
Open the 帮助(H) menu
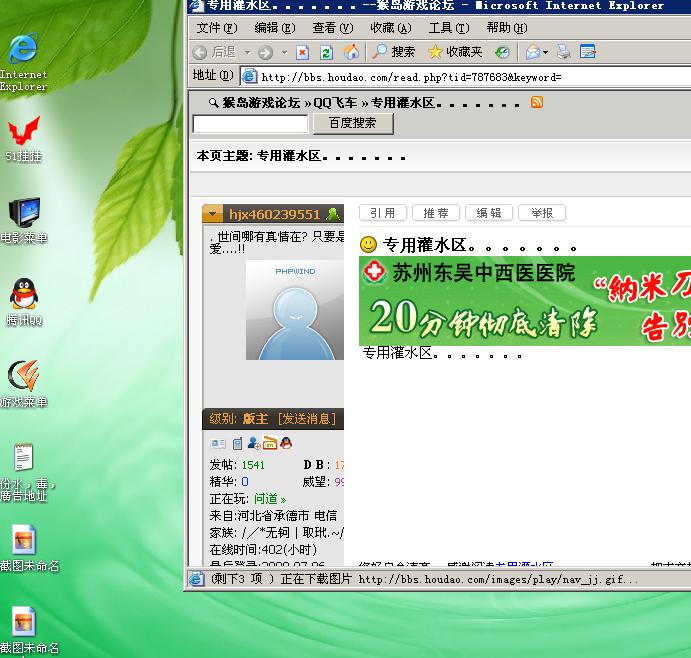507,28
